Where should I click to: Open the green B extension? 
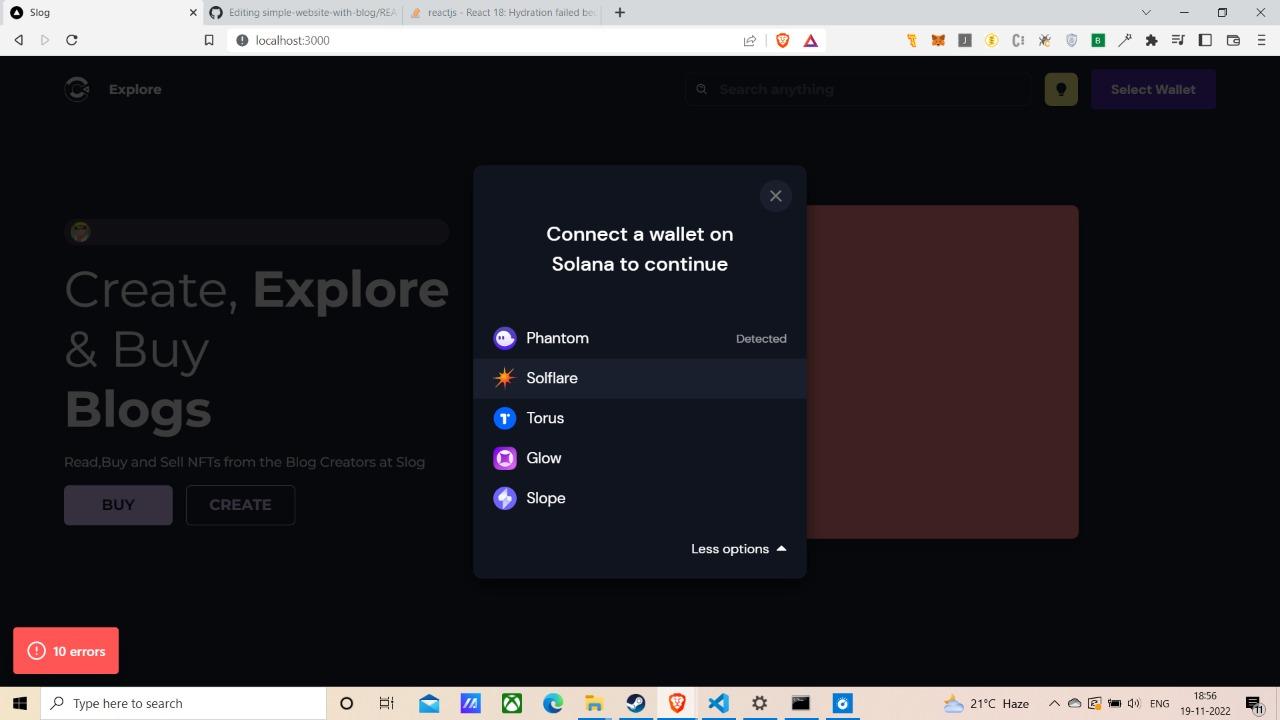coord(1098,40)
